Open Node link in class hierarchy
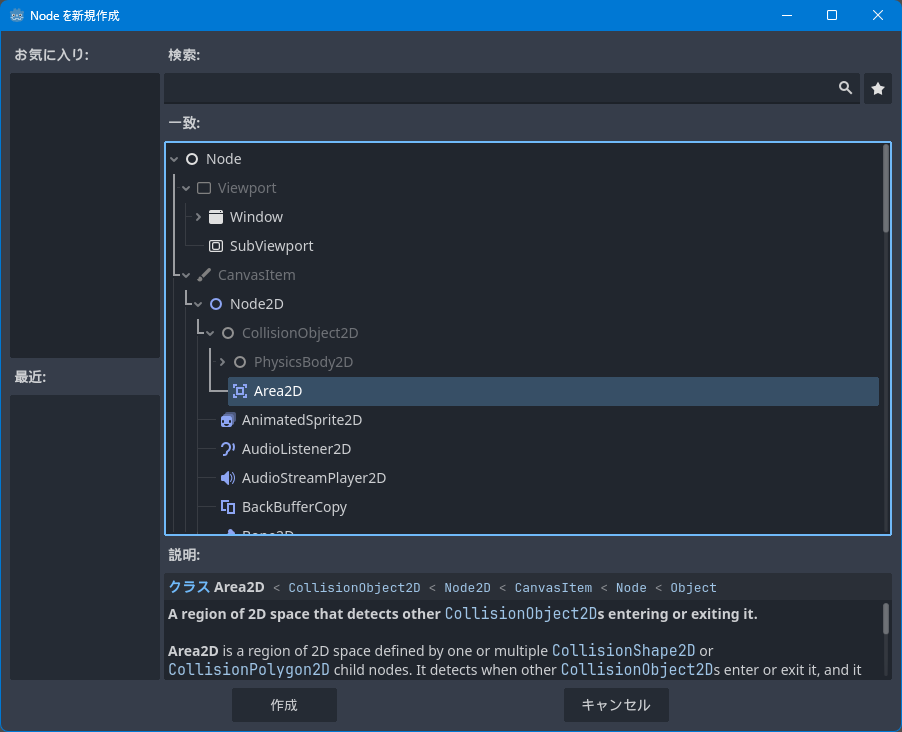 pyautogui.click(x=631, y=588)
